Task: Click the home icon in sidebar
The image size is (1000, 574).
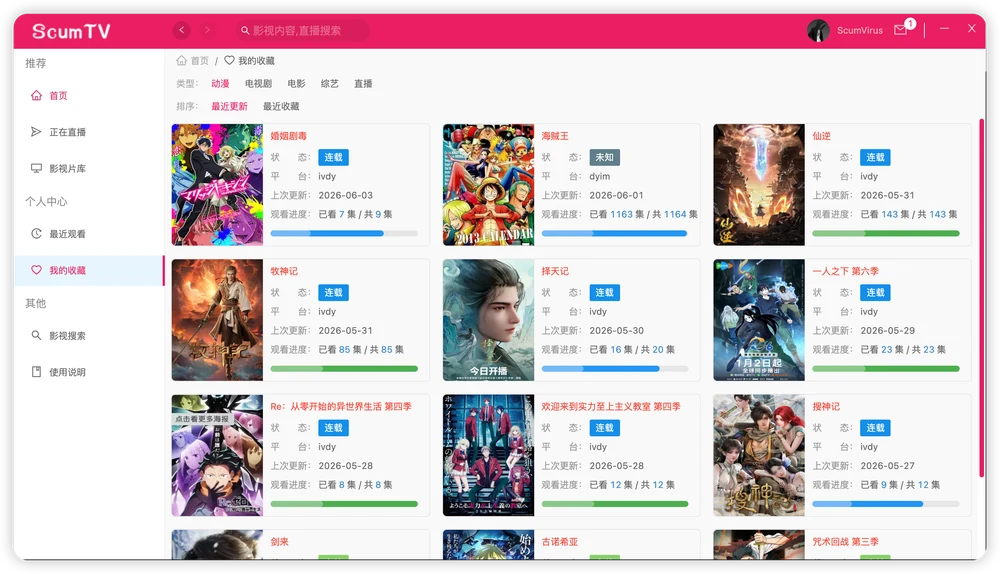Action: (x=36, y=96)
